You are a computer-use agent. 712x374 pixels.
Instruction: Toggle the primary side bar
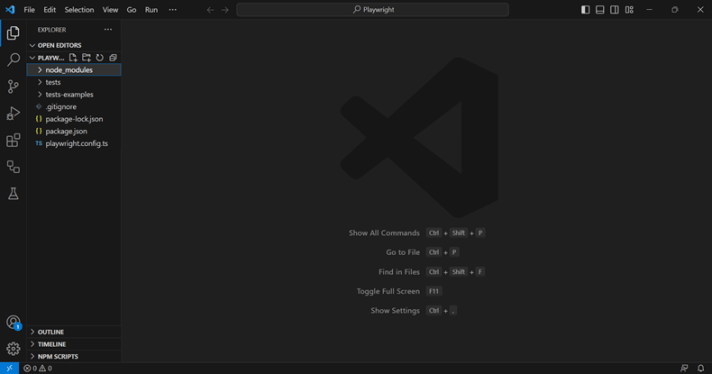(585, 10)
